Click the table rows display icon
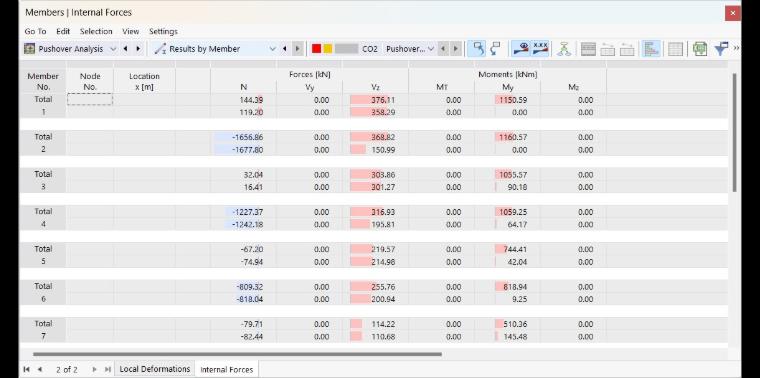The image size is (760, 378). click(x=588, y=49)
